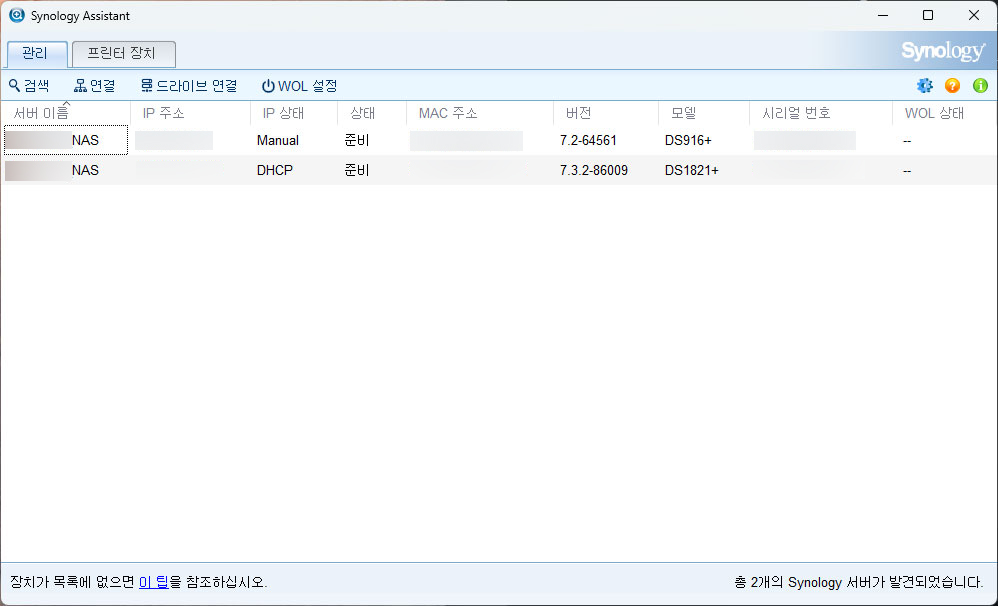Sort by the IP 상태 column header

pyautogui.click(x=293, y=113)
